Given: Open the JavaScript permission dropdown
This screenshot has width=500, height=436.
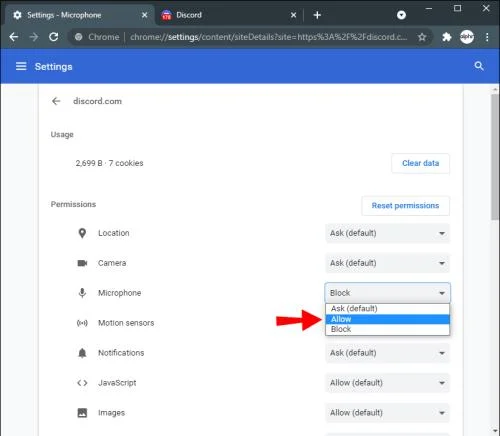Looking at the screenshot, I should pyautogui.click(x=387, y=383).
